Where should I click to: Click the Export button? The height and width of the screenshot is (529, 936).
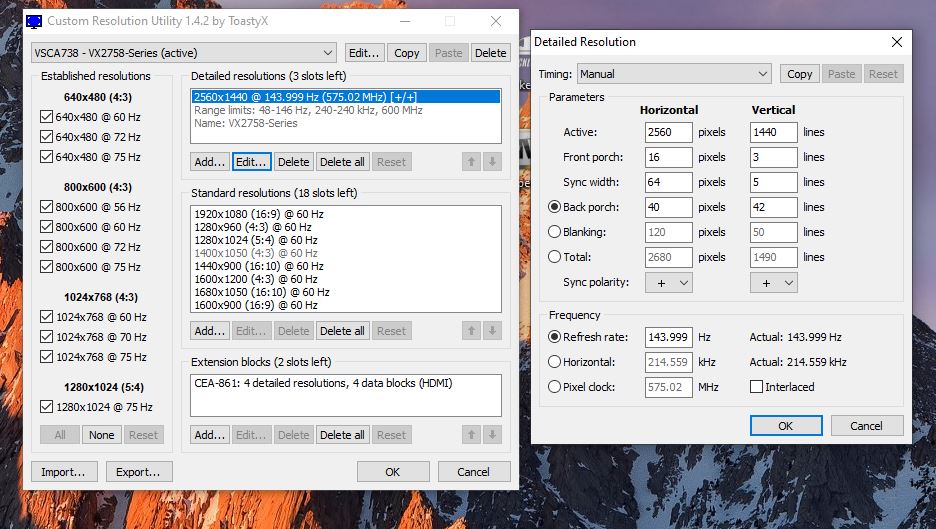tap(138, 472)
